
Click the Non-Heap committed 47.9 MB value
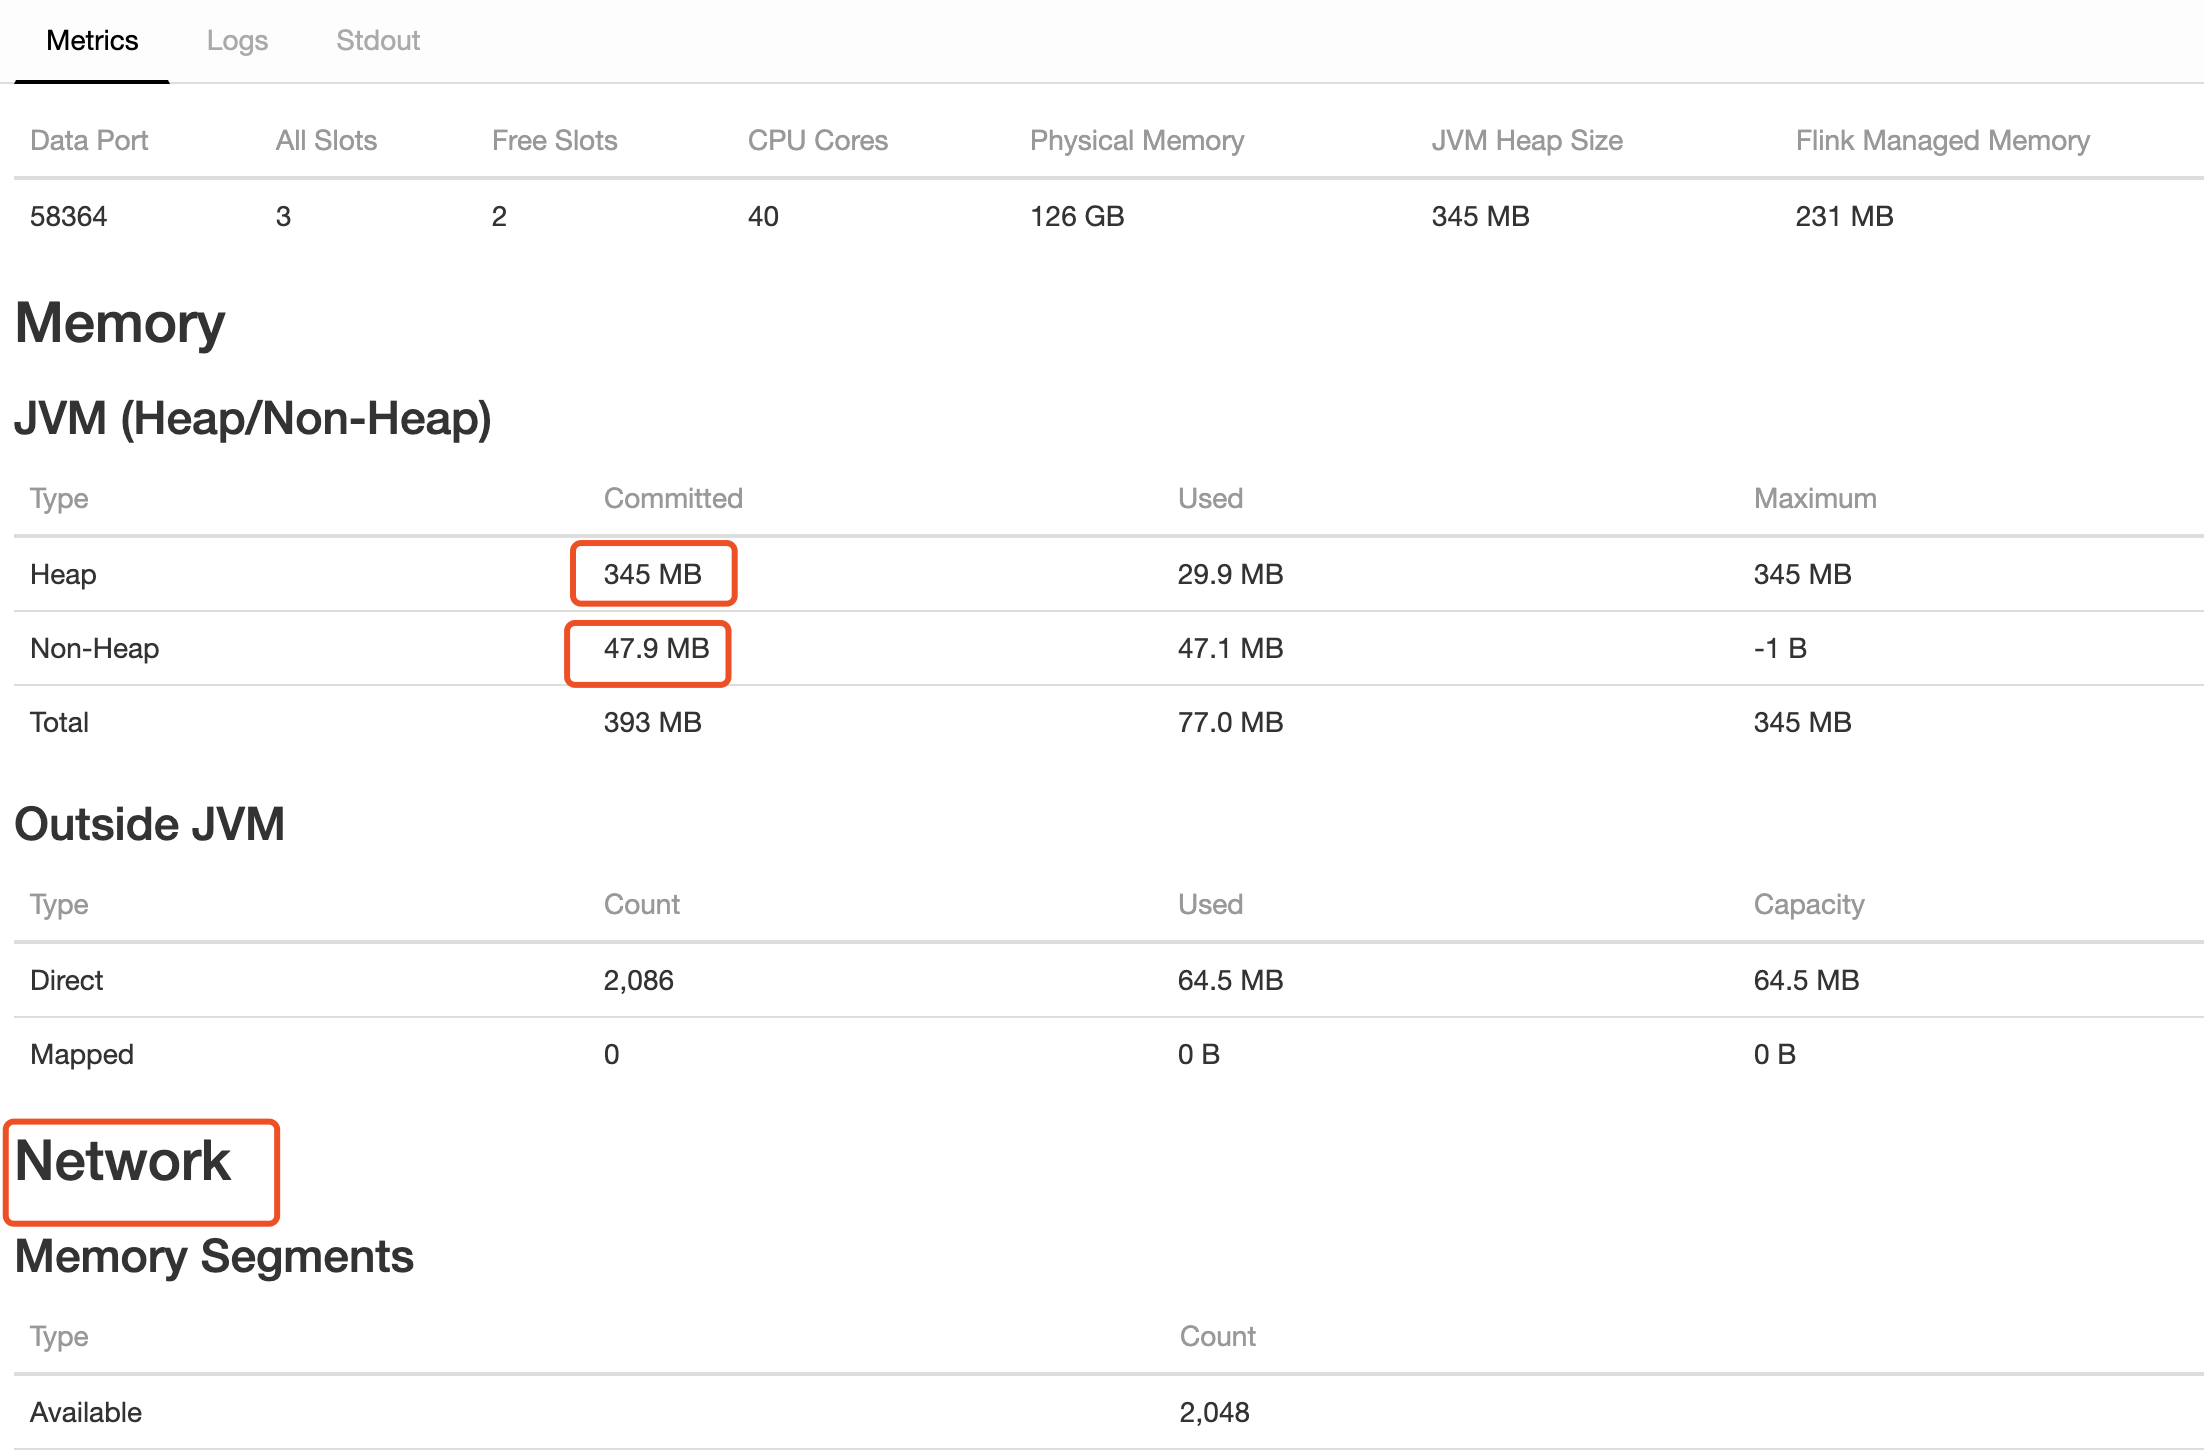tap(655, 649)
